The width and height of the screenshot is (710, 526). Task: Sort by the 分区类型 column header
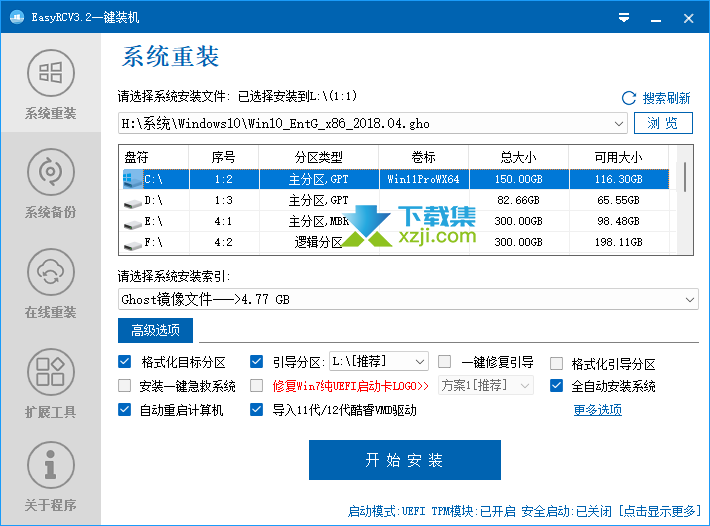[x=318, y=157]
